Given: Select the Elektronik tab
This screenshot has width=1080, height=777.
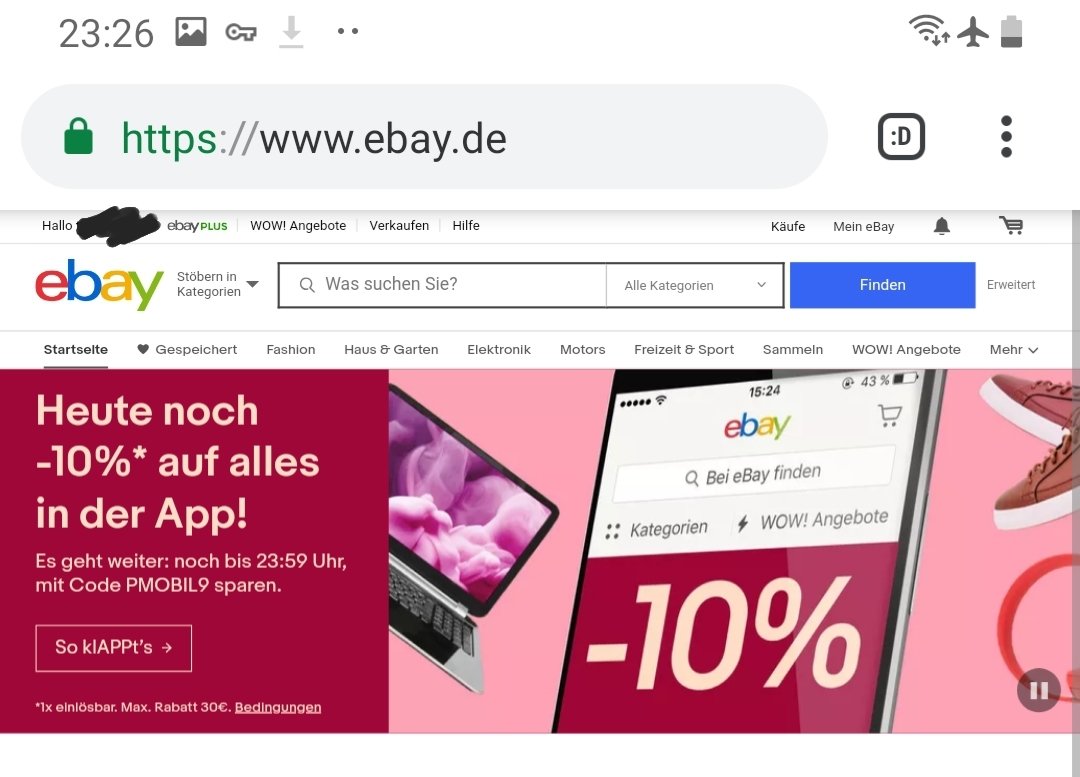Looking at the screenshot, I should (499, 349).
